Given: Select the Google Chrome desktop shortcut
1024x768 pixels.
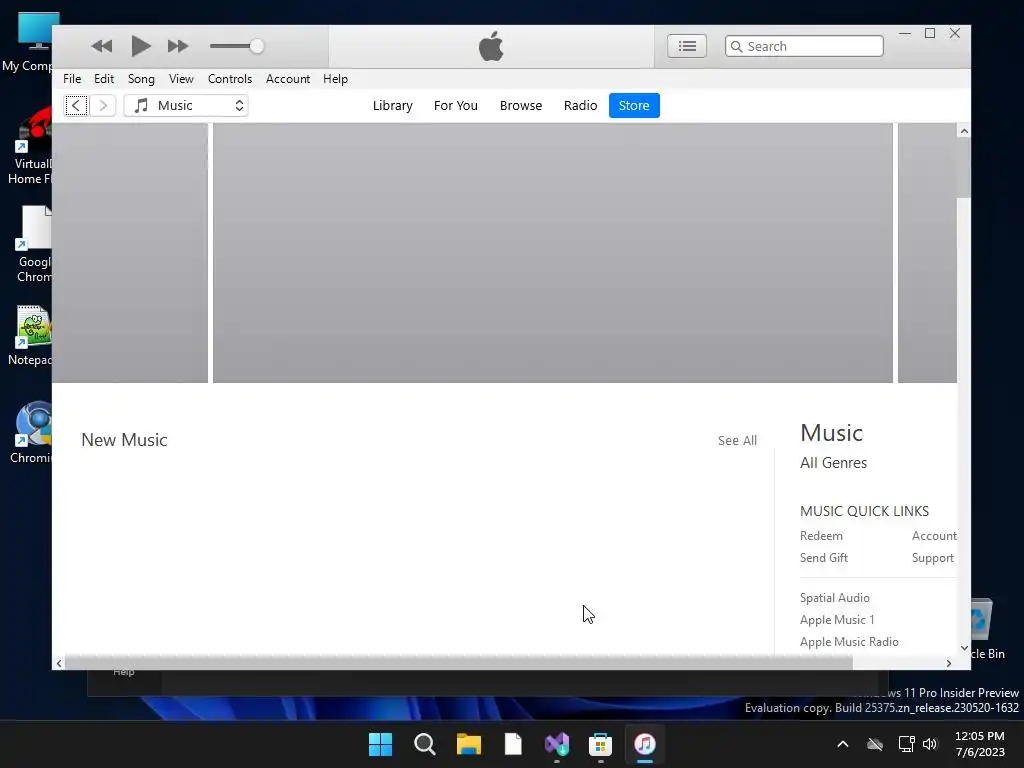Looking at the screenshot, I should [x=33, y=244].
